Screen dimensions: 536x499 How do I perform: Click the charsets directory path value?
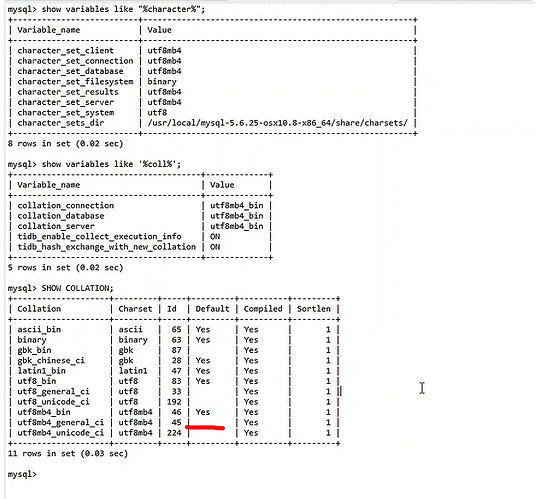coord(277,123)
